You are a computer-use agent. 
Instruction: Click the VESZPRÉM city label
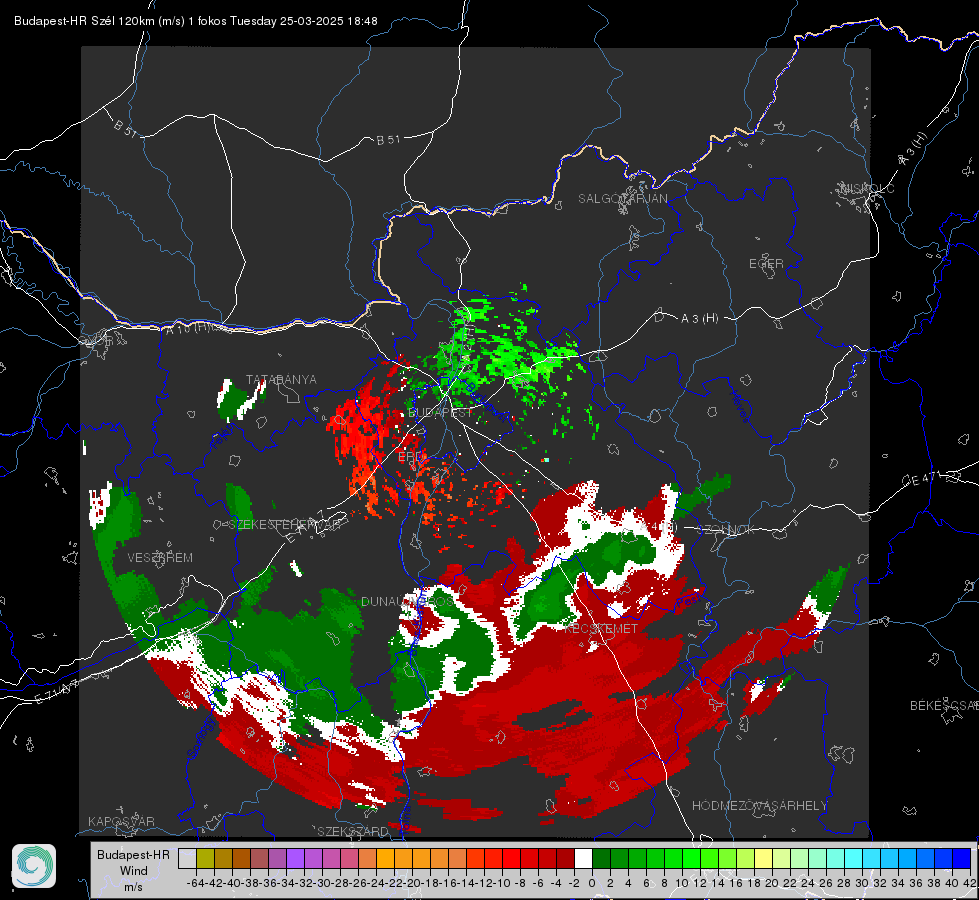pyautogui.click(x=160, y=557)
